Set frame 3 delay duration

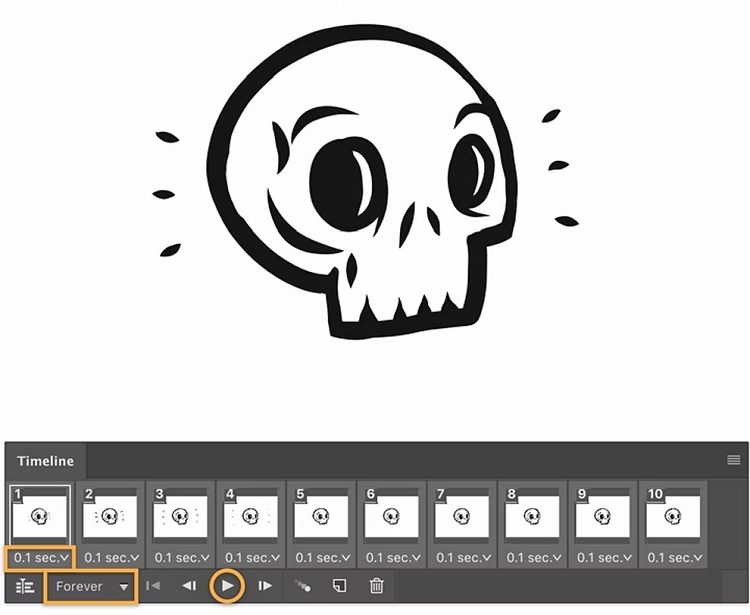point(180,557)
